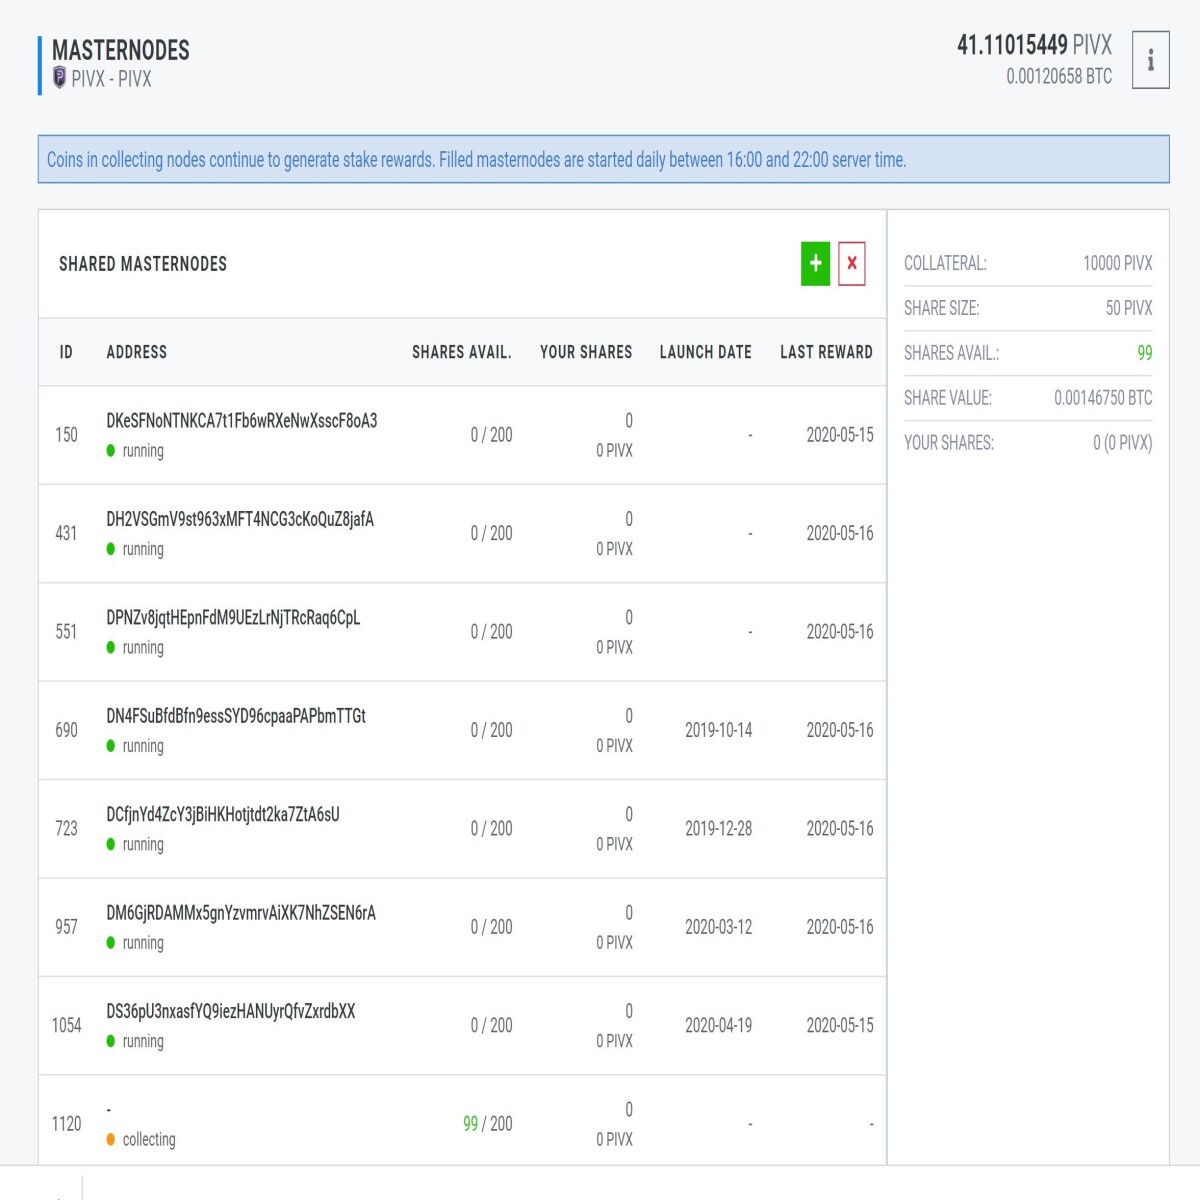This screenshot has height=1200, width=1200.
Task: Click the 41.11015449 PIVX balance
Action: tap(1035, 45)
